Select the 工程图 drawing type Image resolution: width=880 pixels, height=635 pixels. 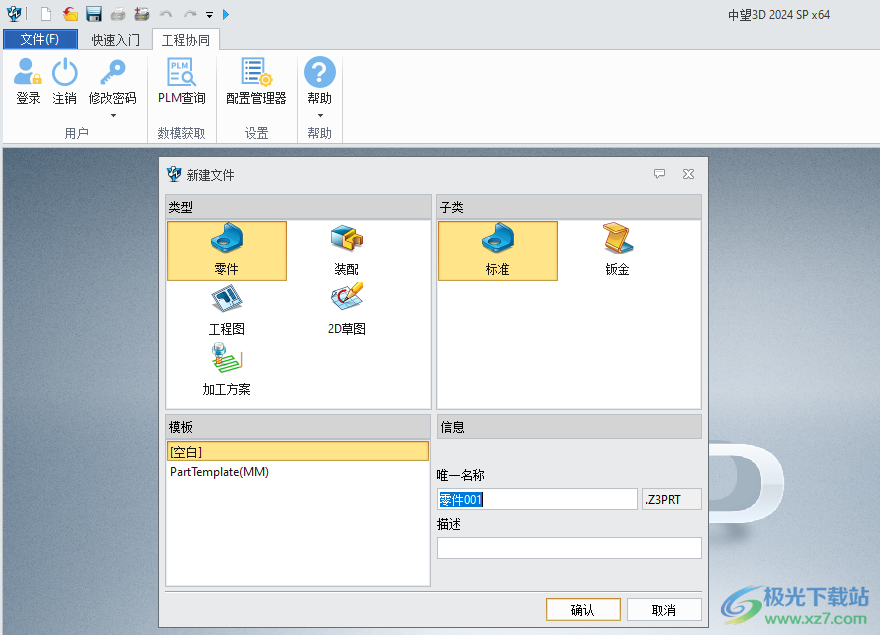[227, 310]
